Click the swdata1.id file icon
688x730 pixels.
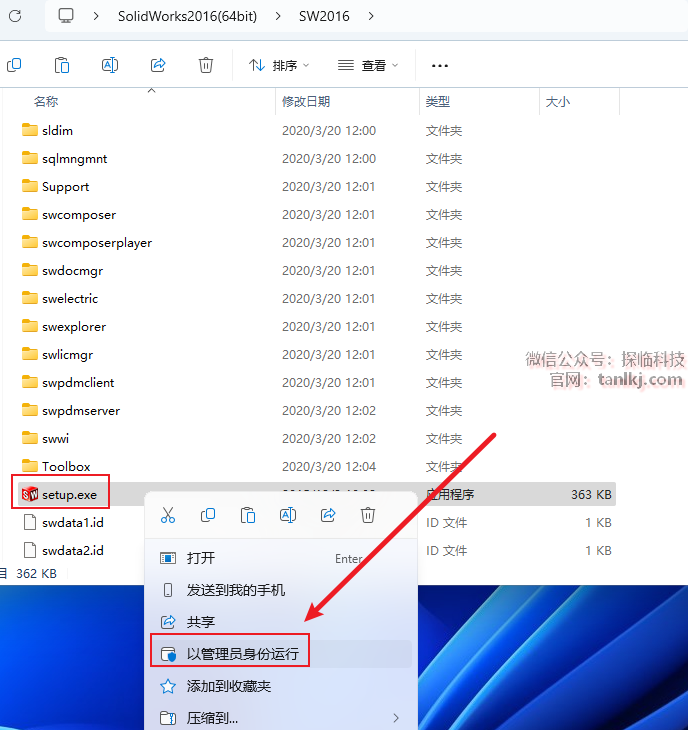click(x=30, y=522)
